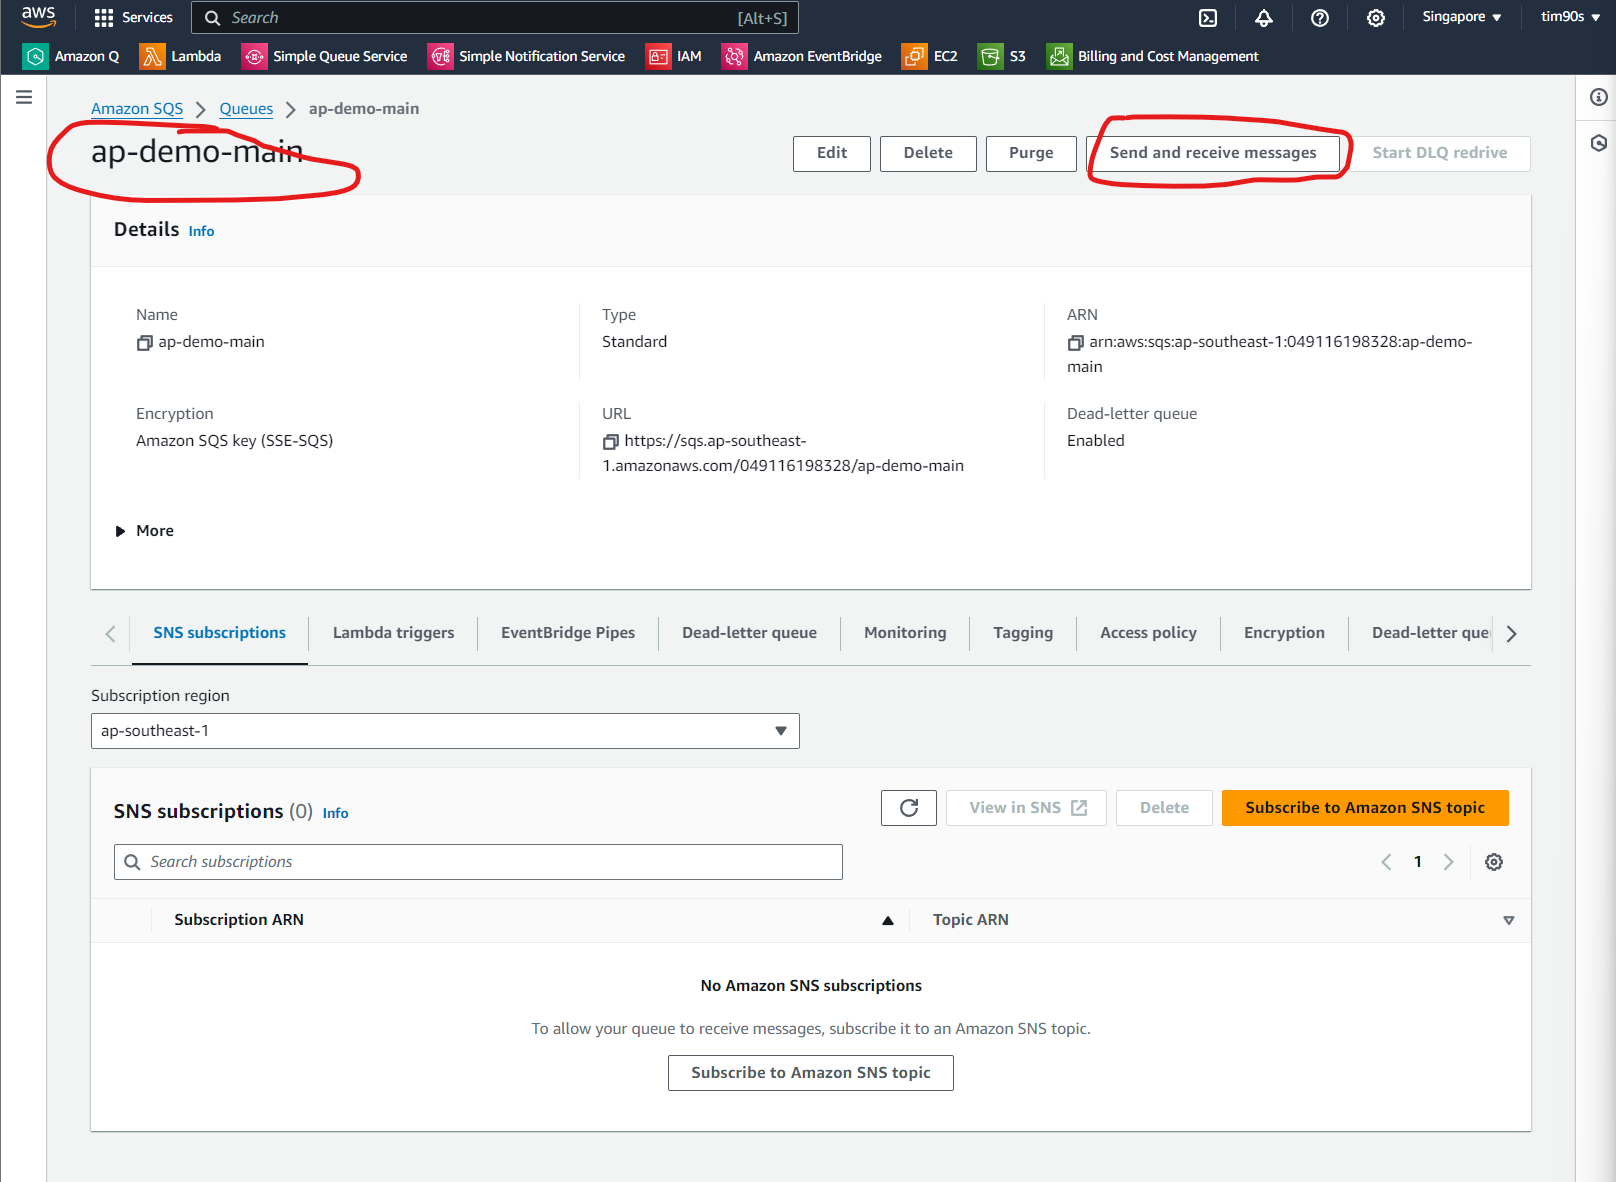This screenshot has height=1182, width=1616.
Task: Open CloudShell terminal icon
Action: 1208,18
